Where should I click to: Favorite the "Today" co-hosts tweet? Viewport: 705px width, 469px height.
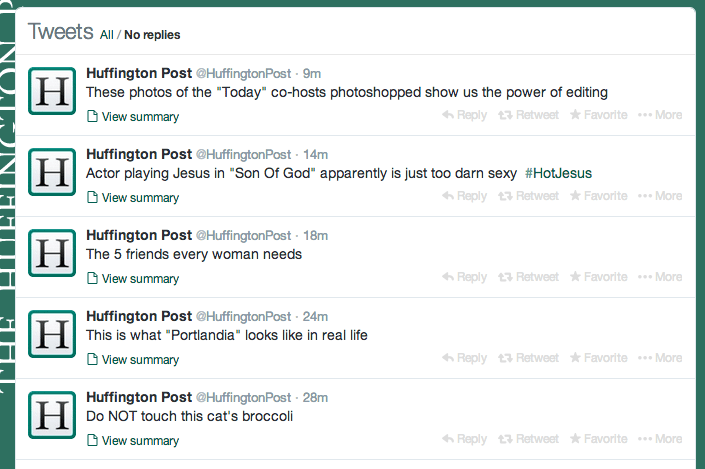pyautogui.click(x=598, y=115)
